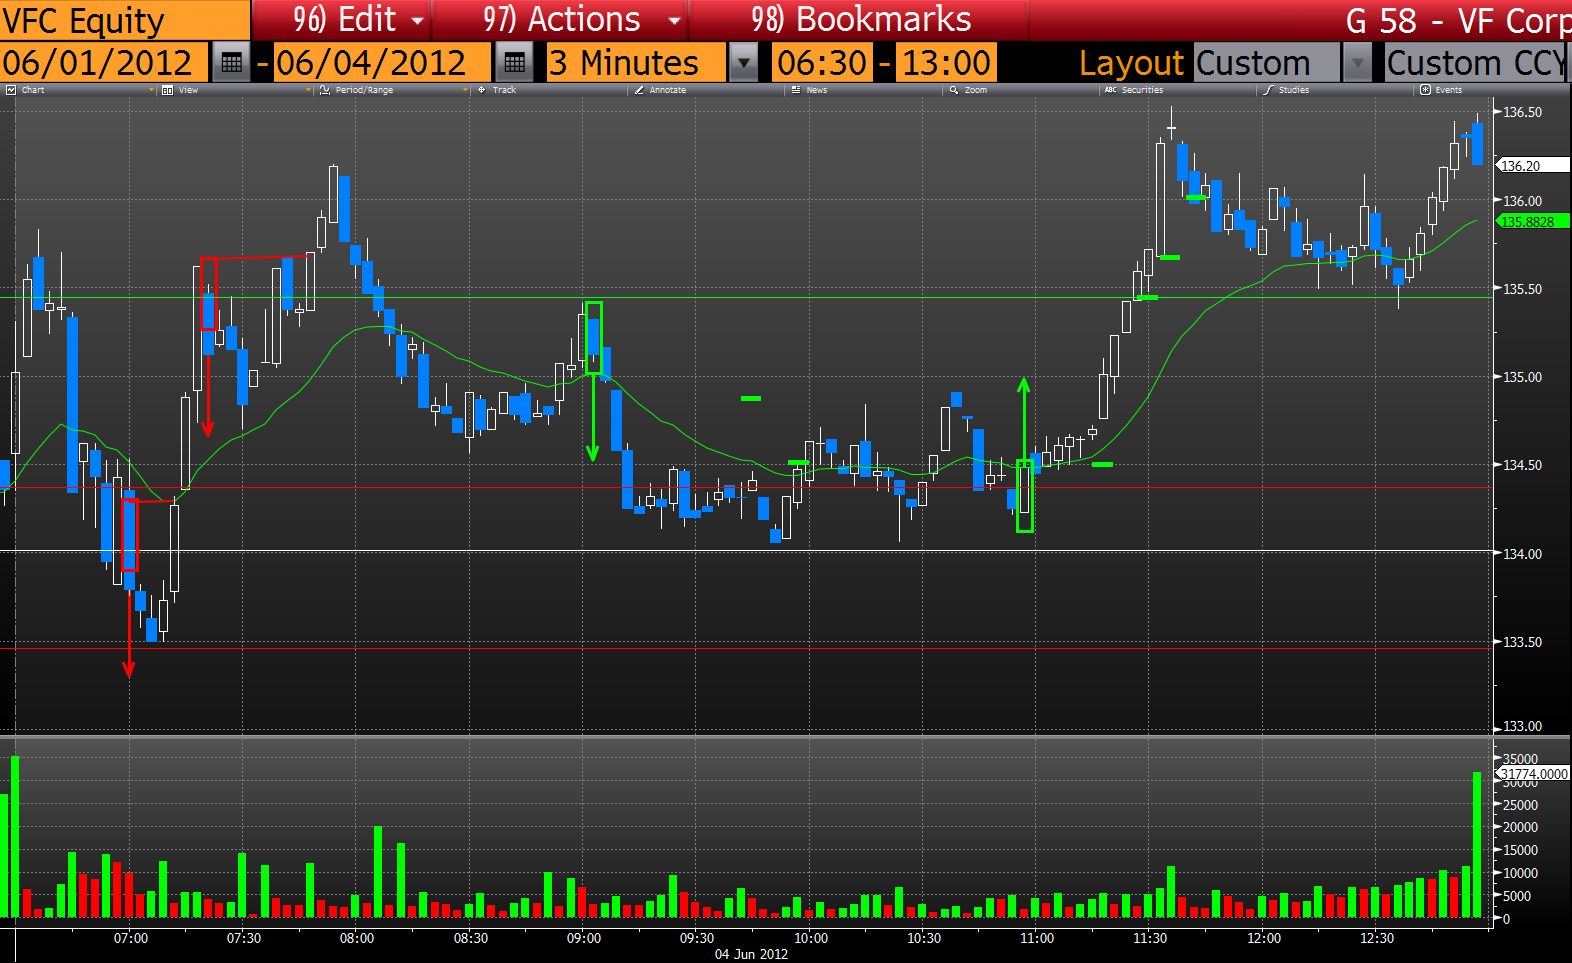Click the 133.00 price axis label

point(1523,726)
